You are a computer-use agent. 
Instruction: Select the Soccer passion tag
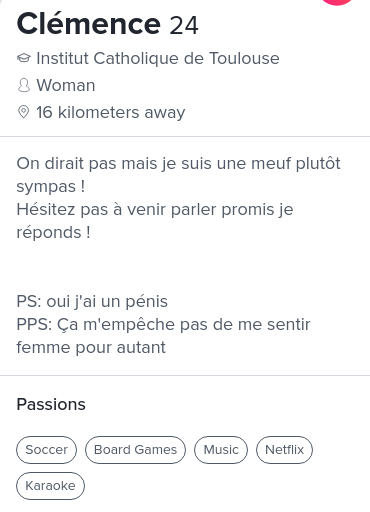46,450
